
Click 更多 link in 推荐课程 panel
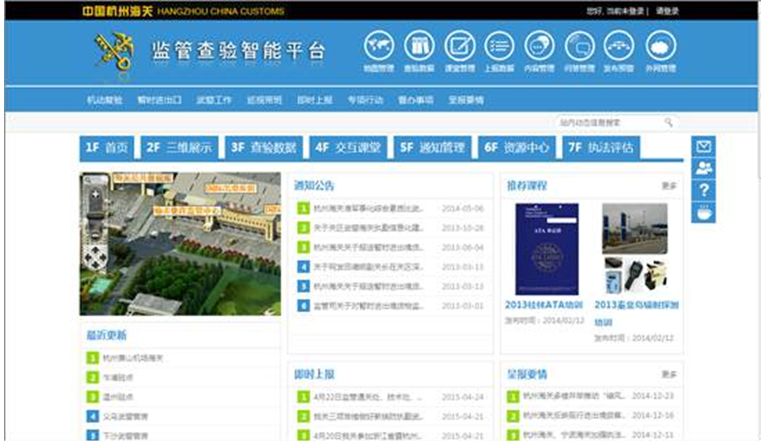point(668,186)
